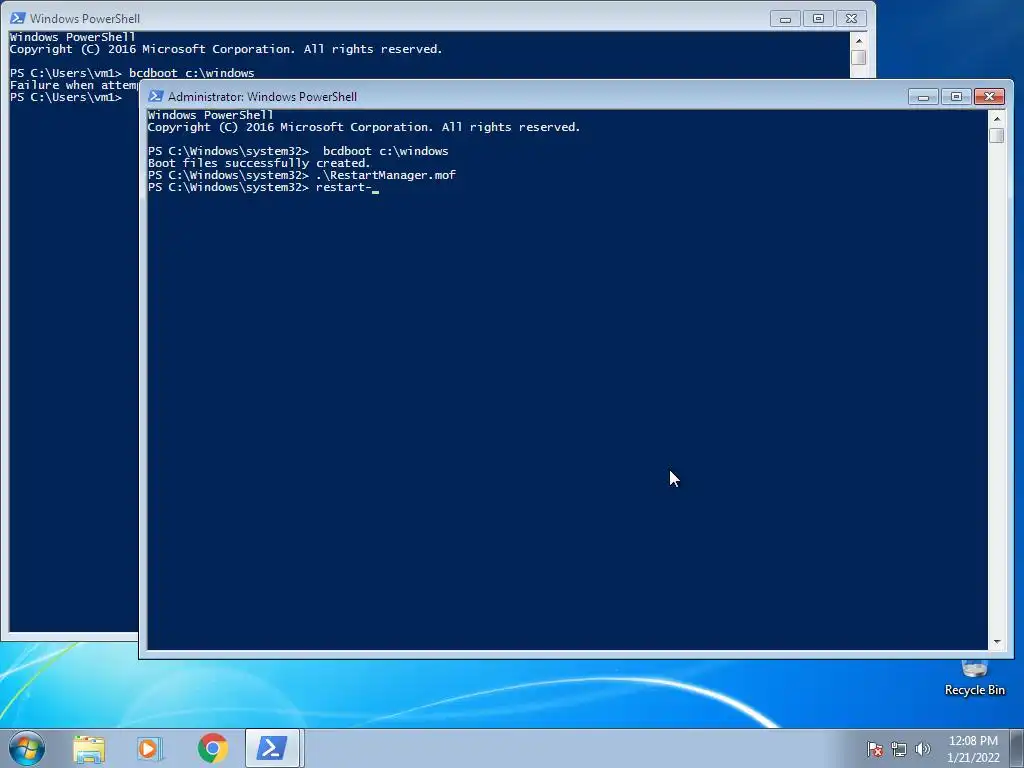The height and width of the screenshot is (768, 1024).
Task: Minimize the background Windows PowerShell window
Action: (785, 19)
